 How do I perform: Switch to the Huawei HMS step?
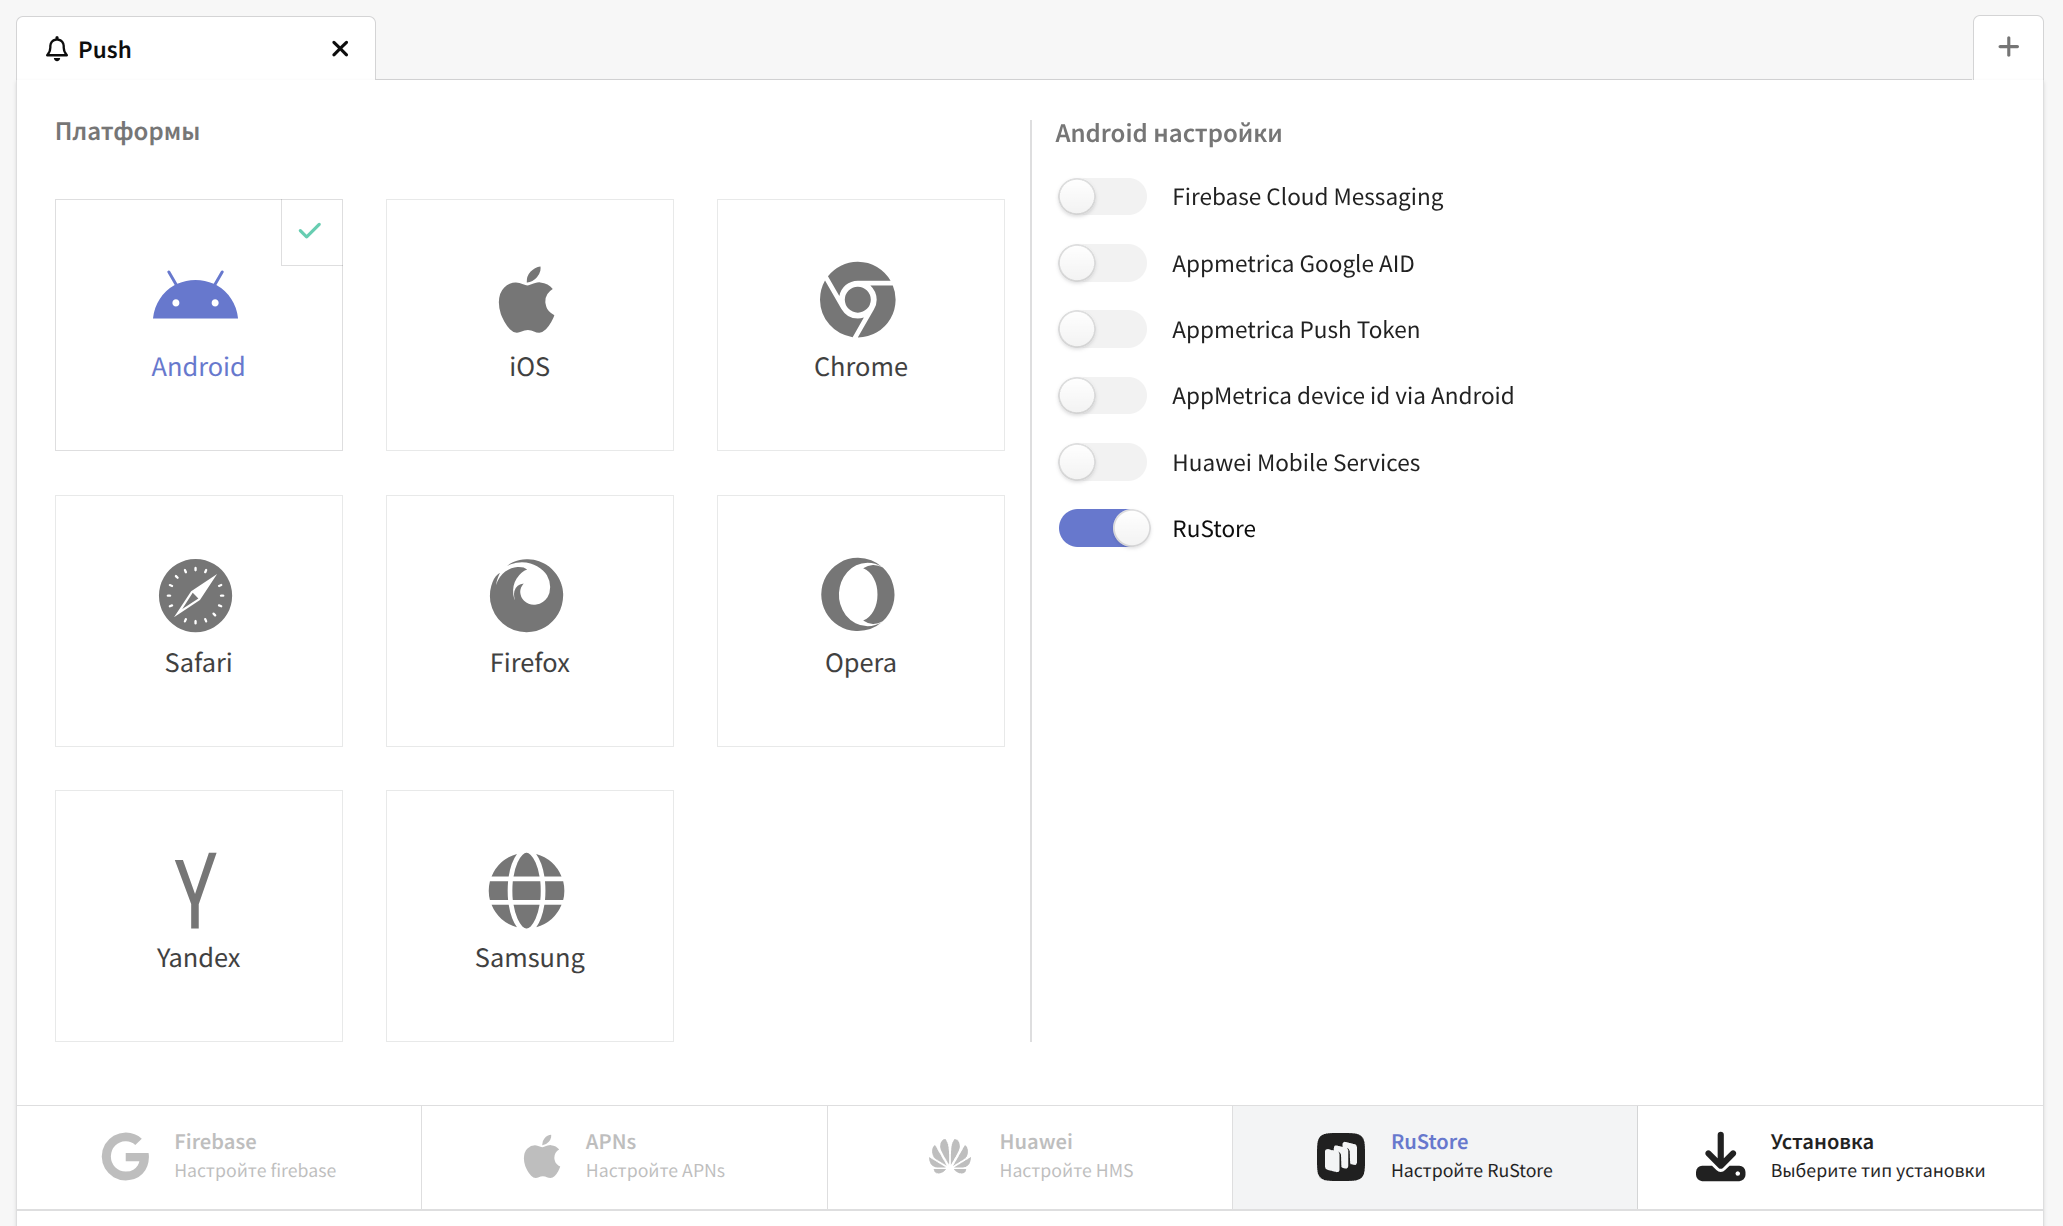pos(1030,1157)
